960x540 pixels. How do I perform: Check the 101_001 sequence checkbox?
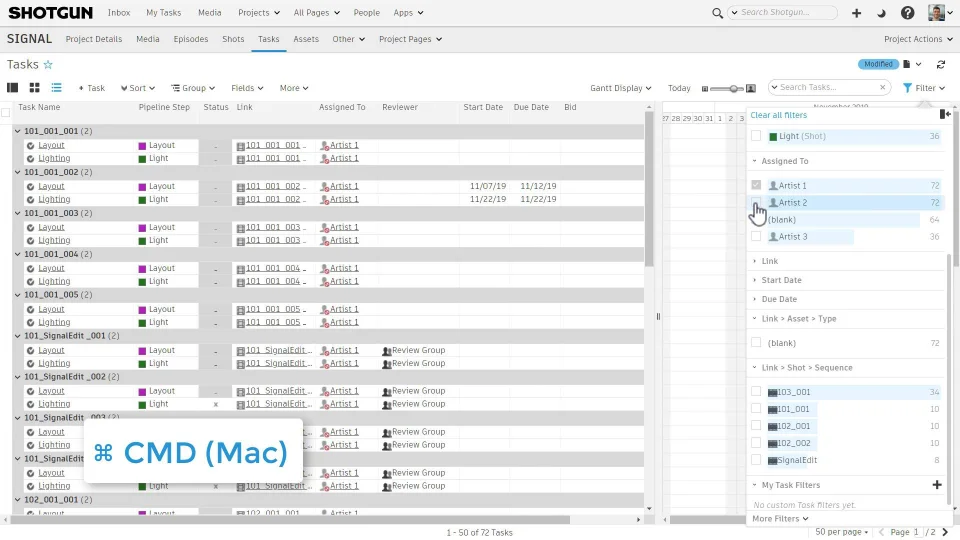[756, 409]
